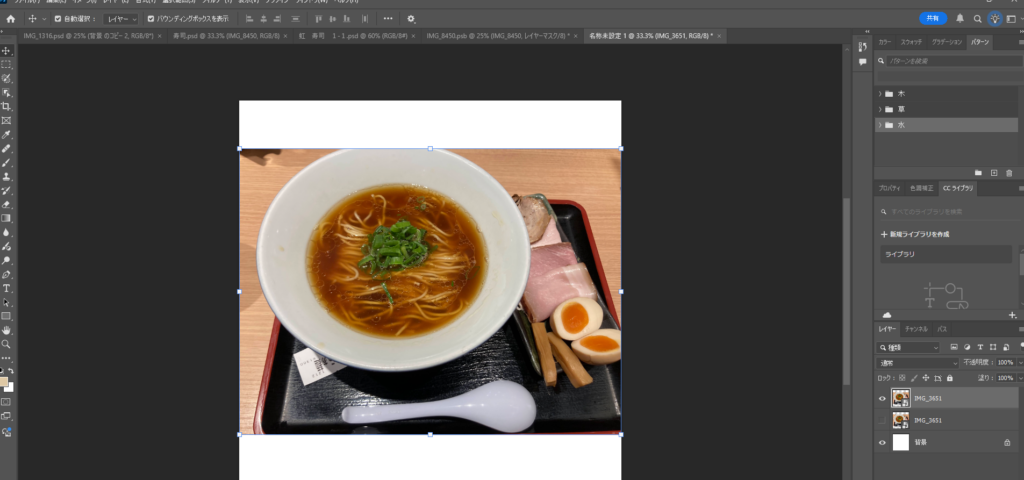Click the trash icon in Patterns panel
The width and height of the screenshot is (1024, 480).
1009,173
